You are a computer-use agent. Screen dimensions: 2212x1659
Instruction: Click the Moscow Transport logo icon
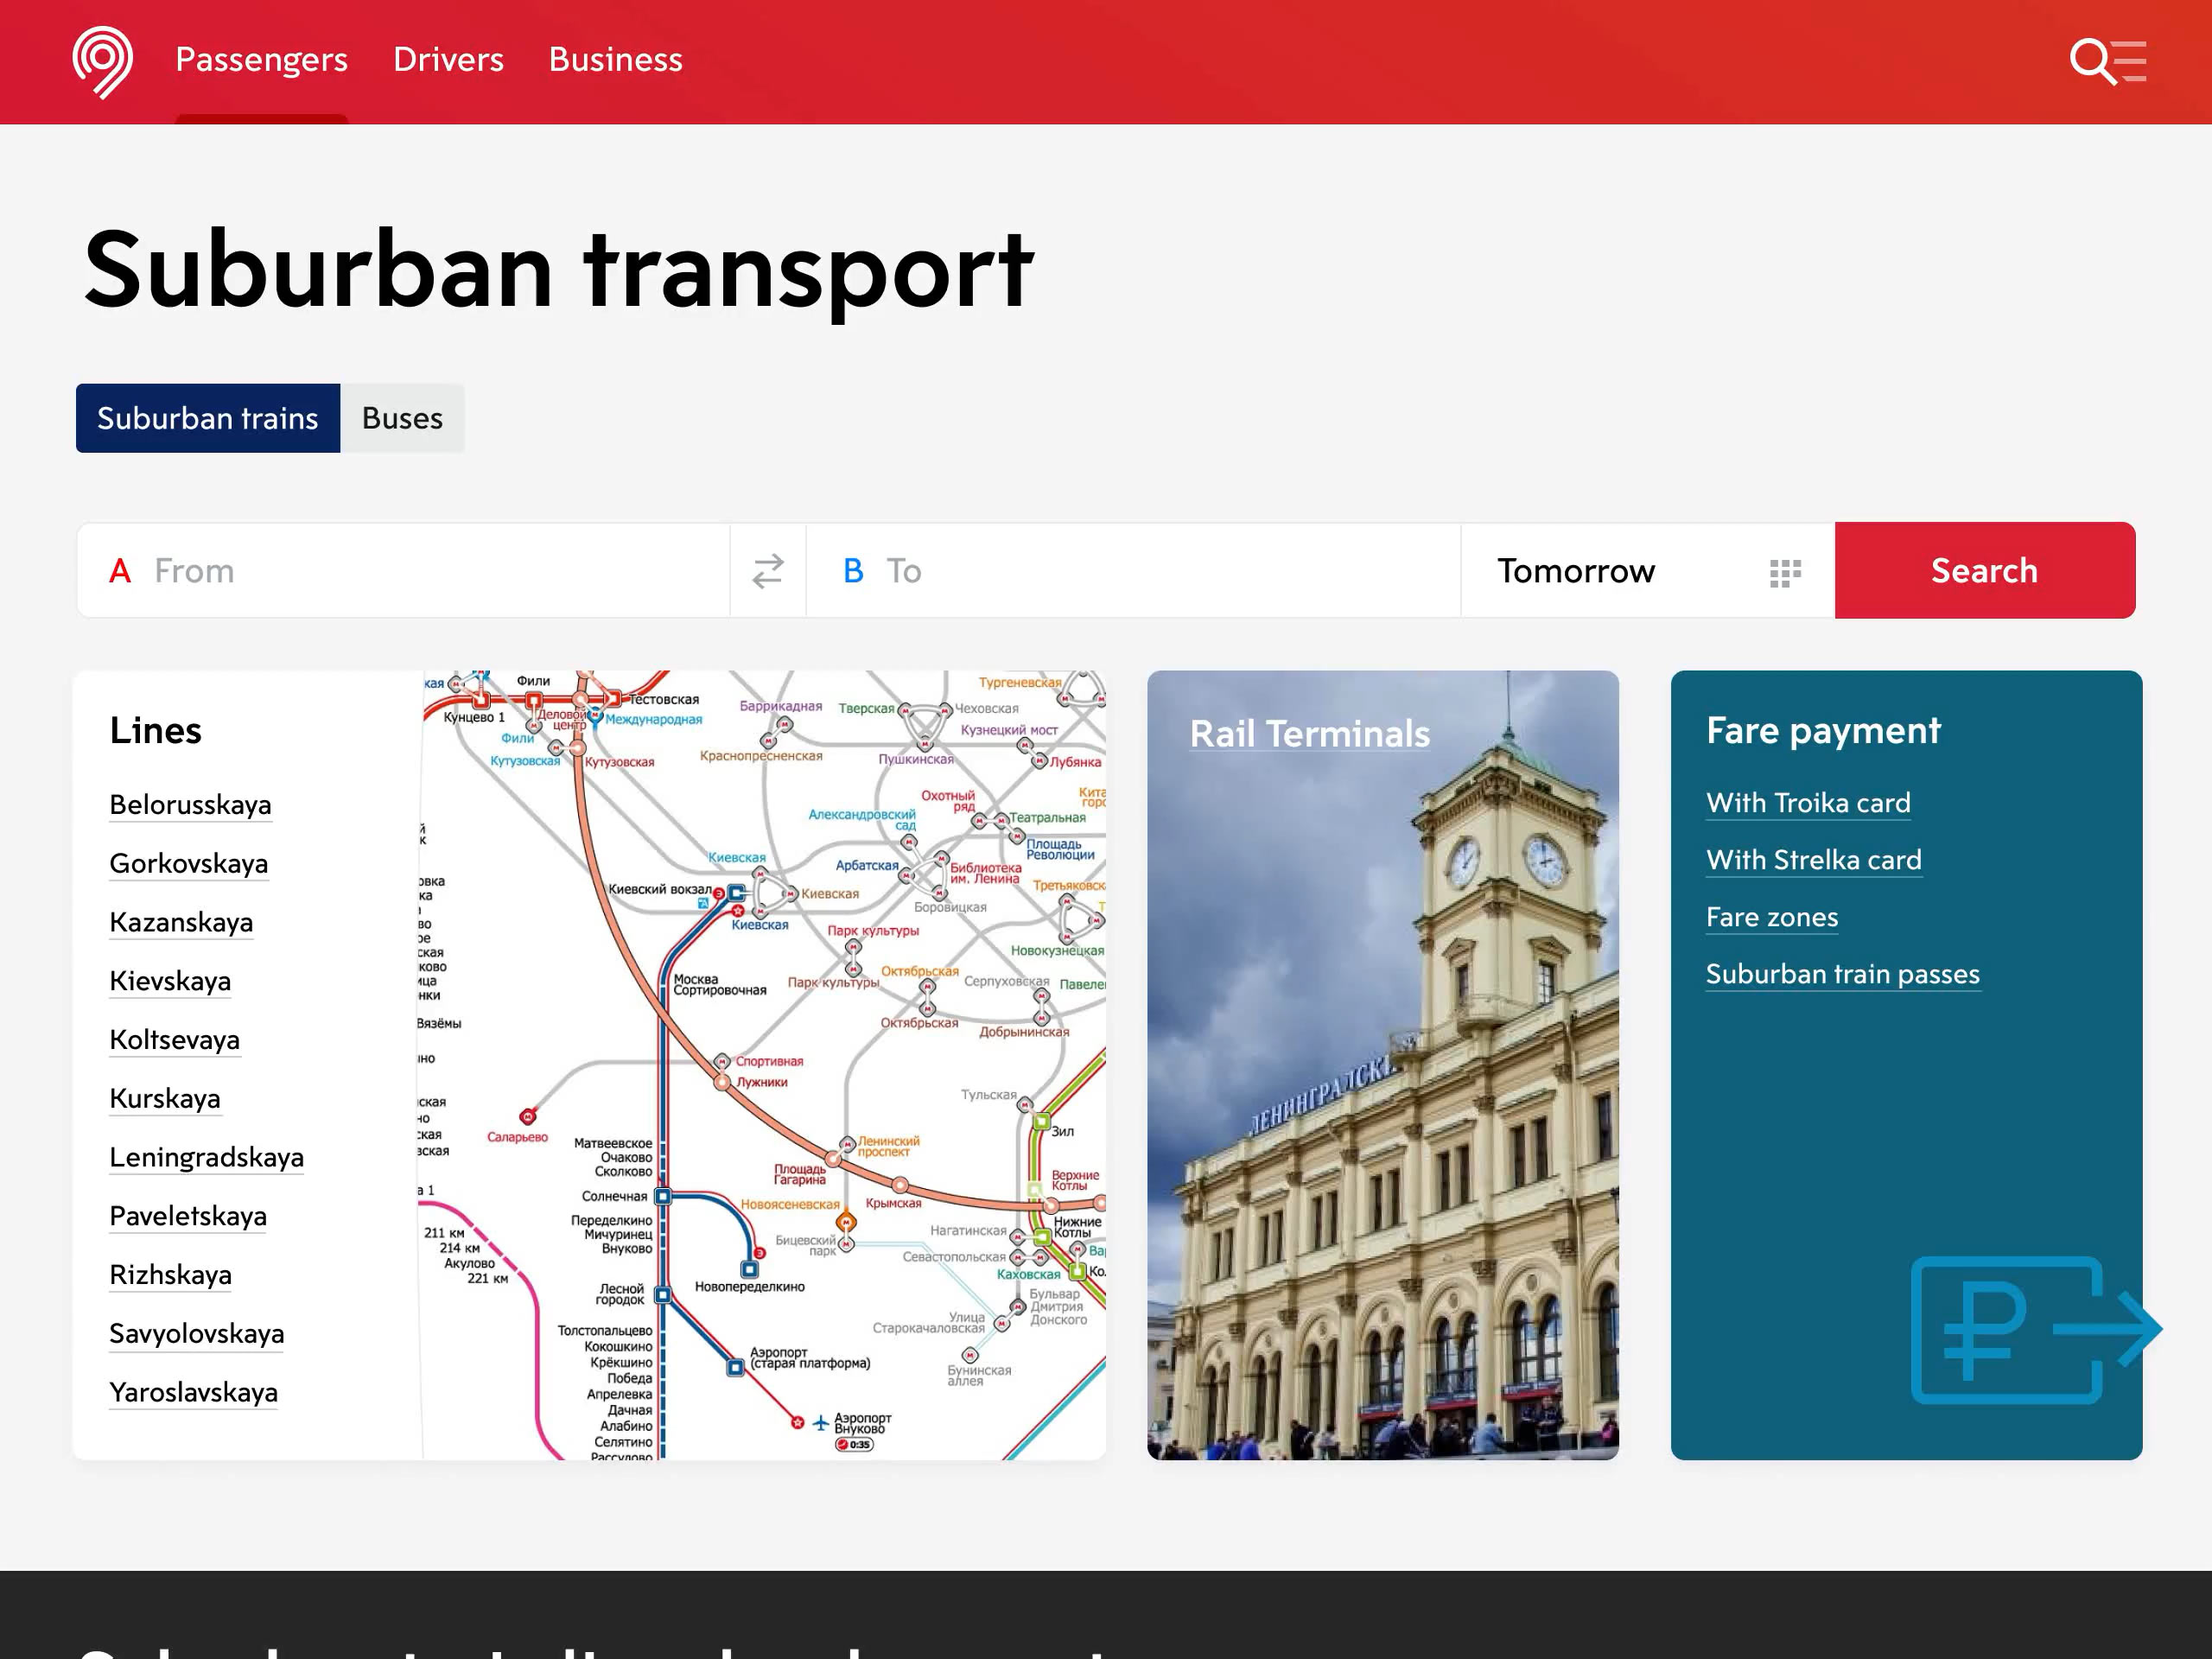coord(102,61)
